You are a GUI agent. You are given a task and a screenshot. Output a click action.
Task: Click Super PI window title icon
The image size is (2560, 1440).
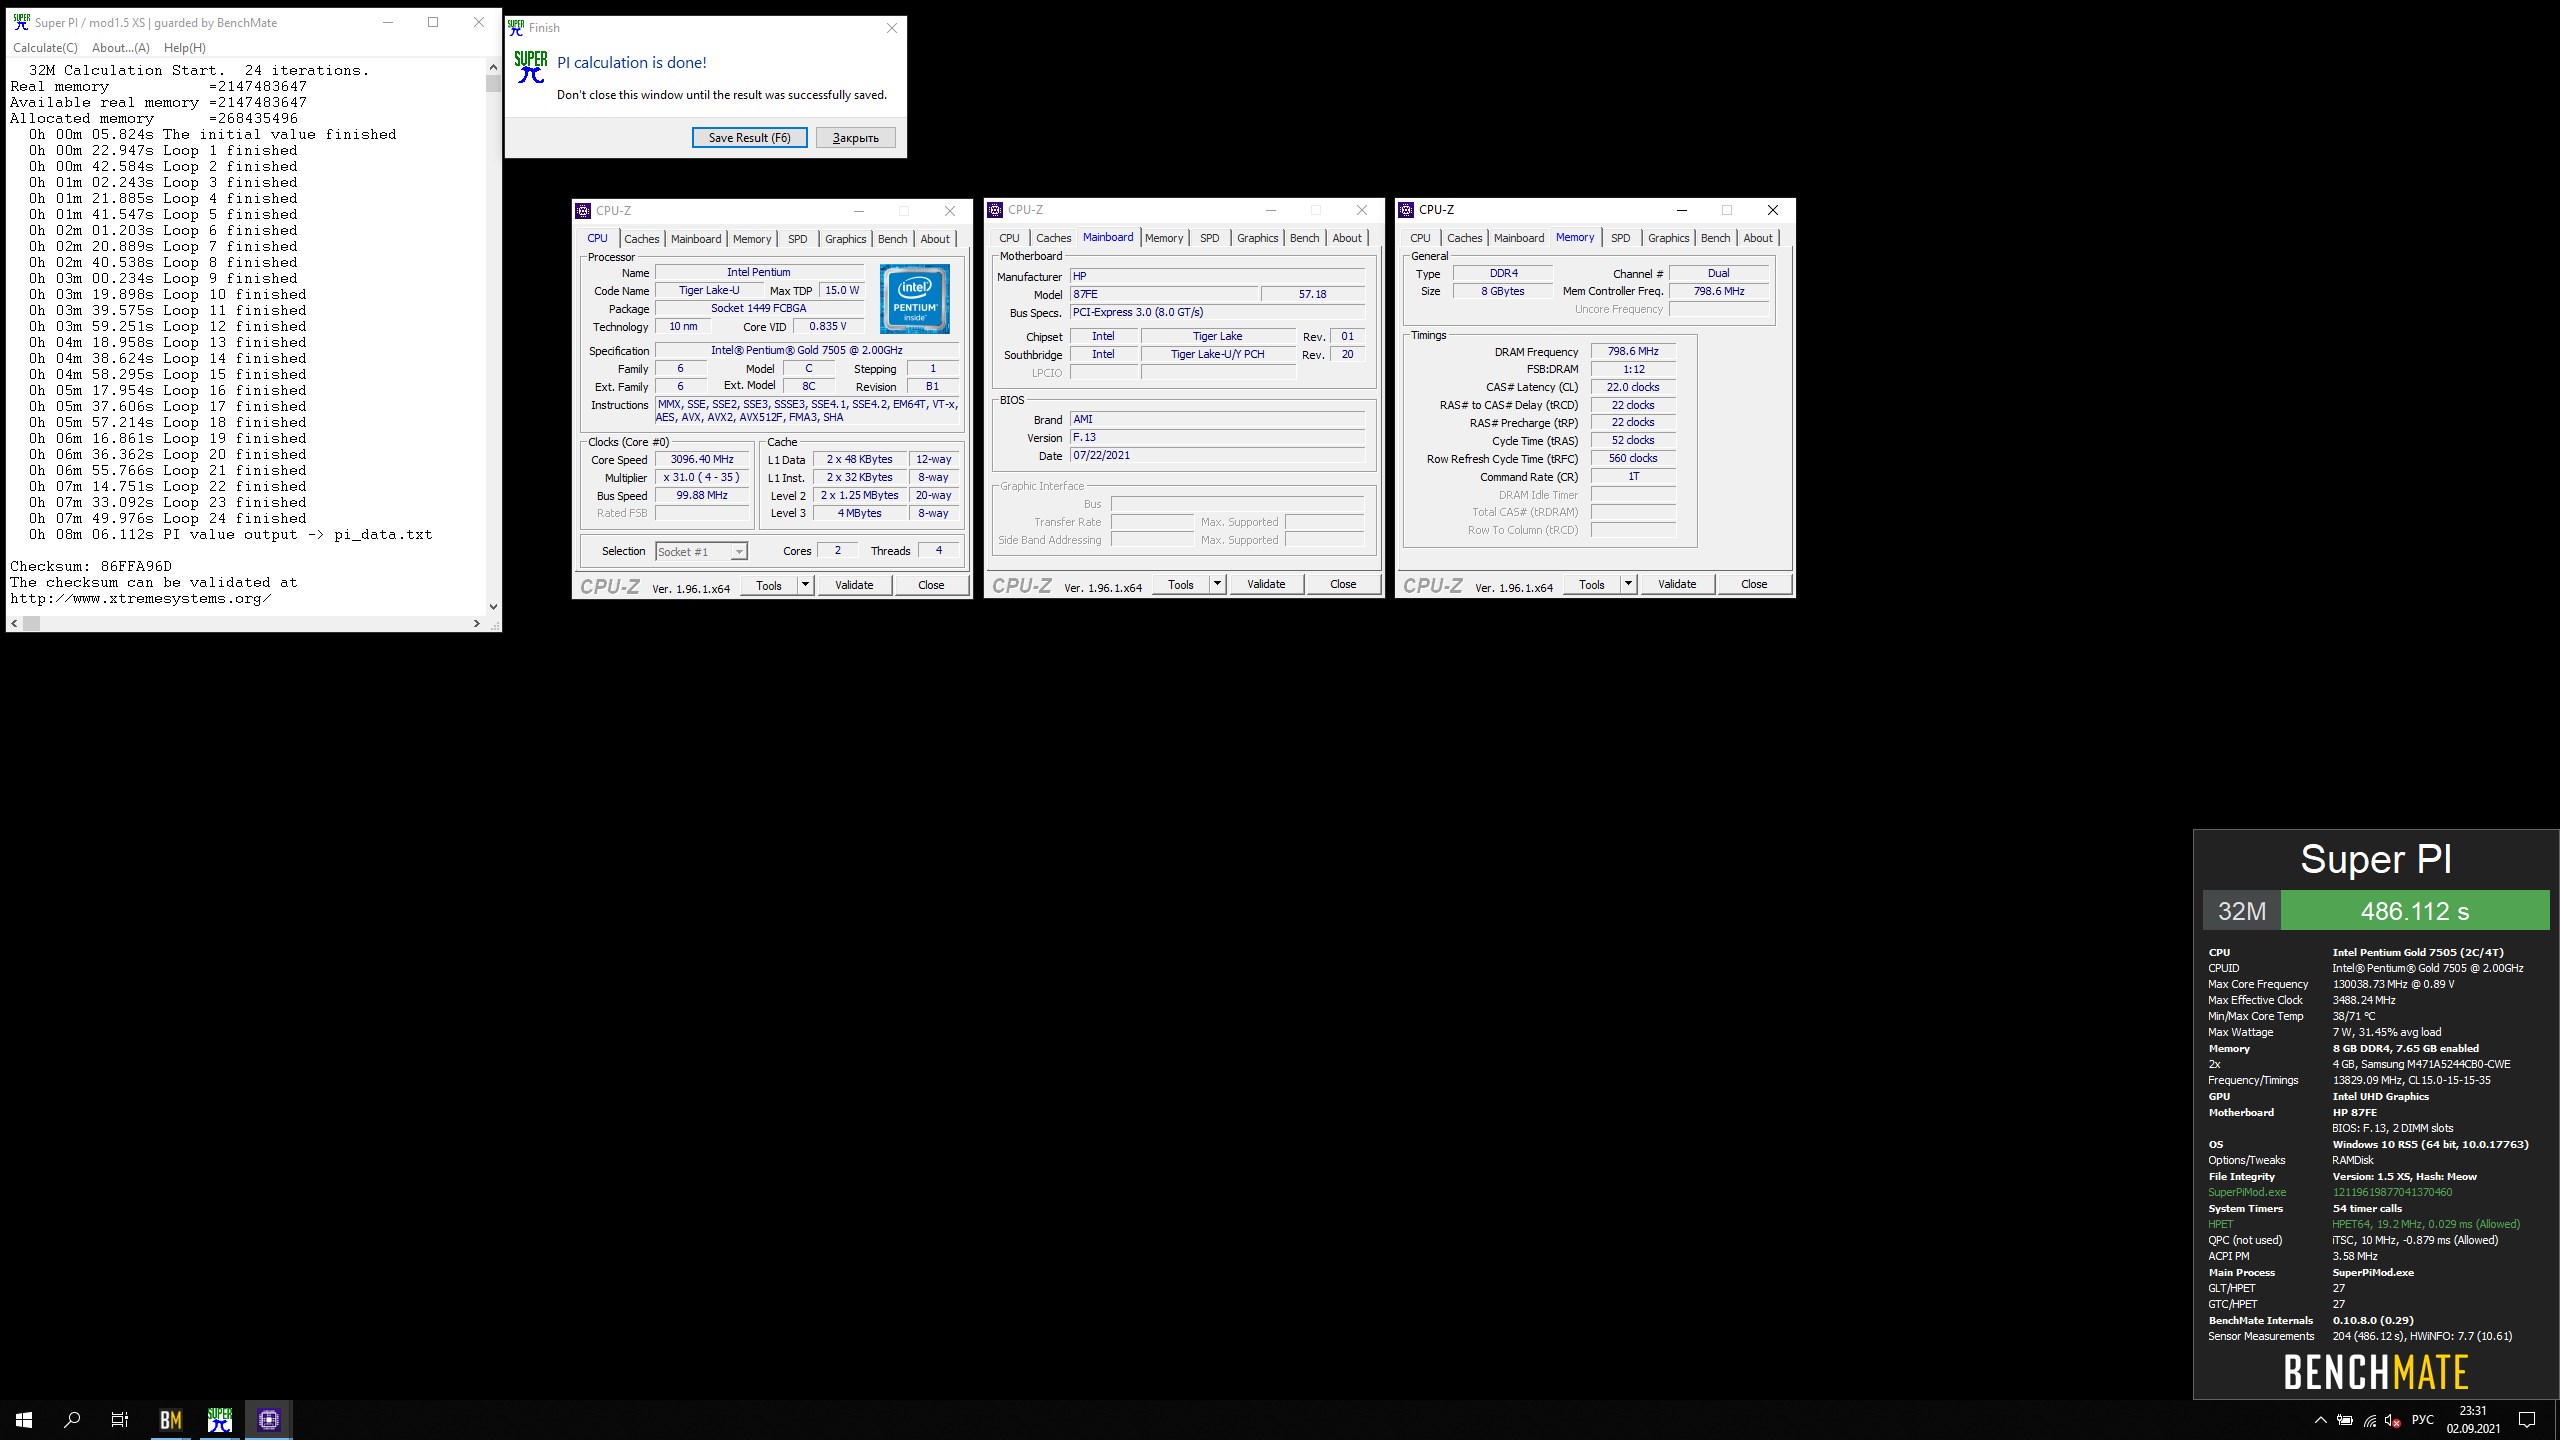tap(21, 22)
